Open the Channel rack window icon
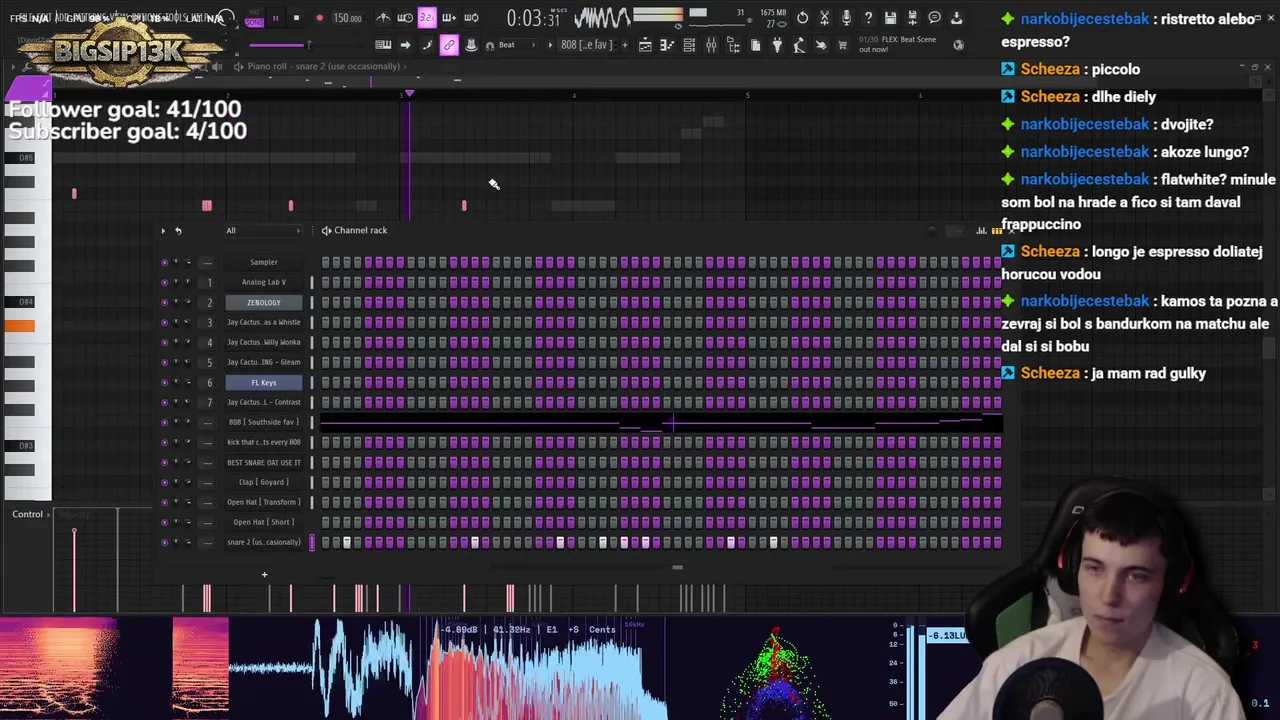 click(689, 45)
